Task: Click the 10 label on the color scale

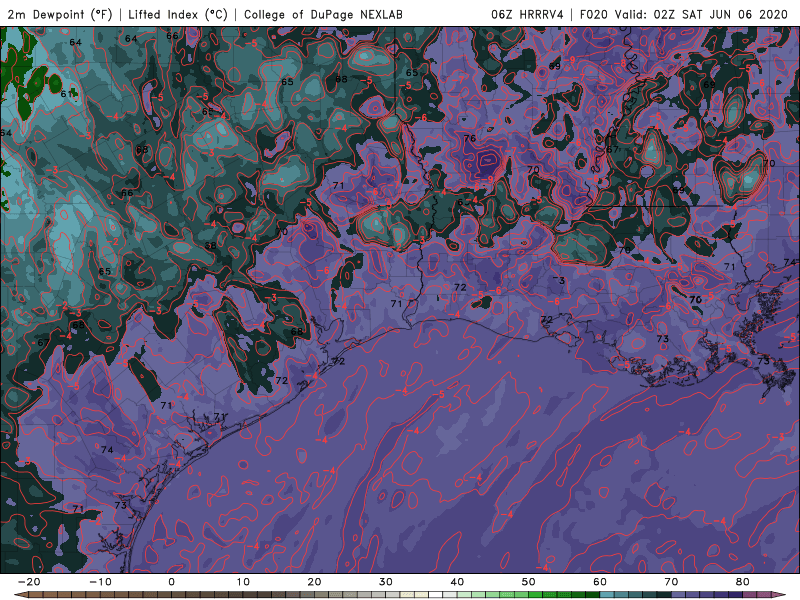Action: (x=243, y=582)
